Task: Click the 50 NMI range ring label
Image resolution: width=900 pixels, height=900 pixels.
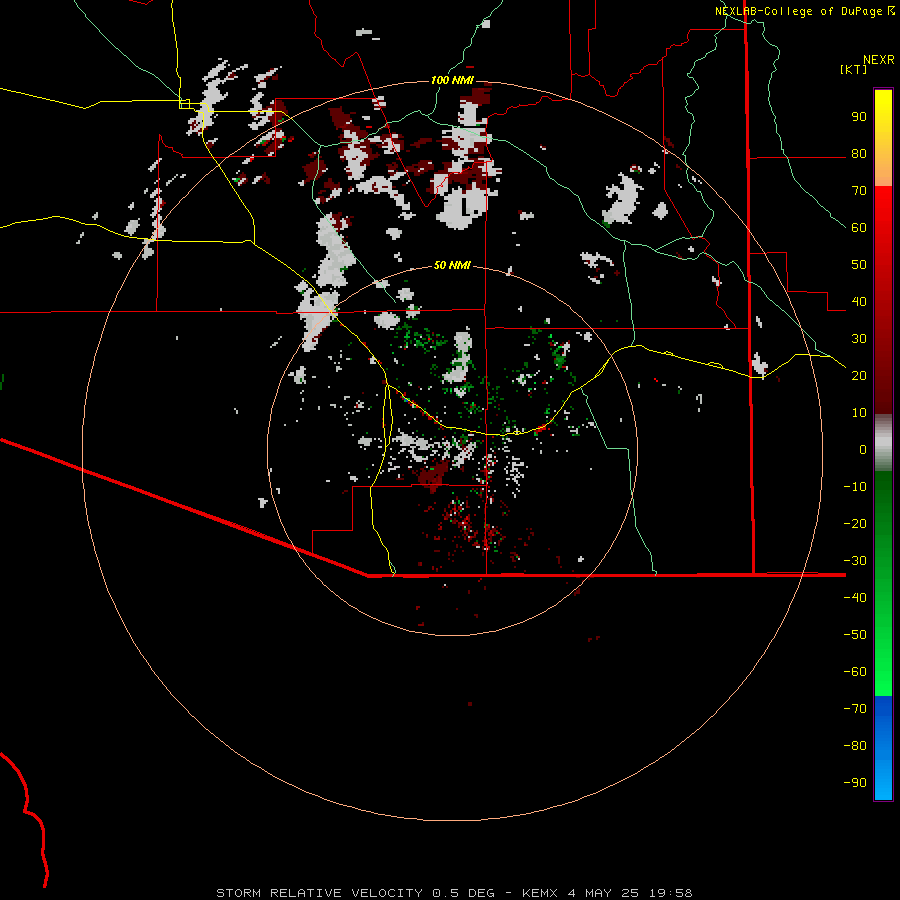Action: (x=452, y=265)
